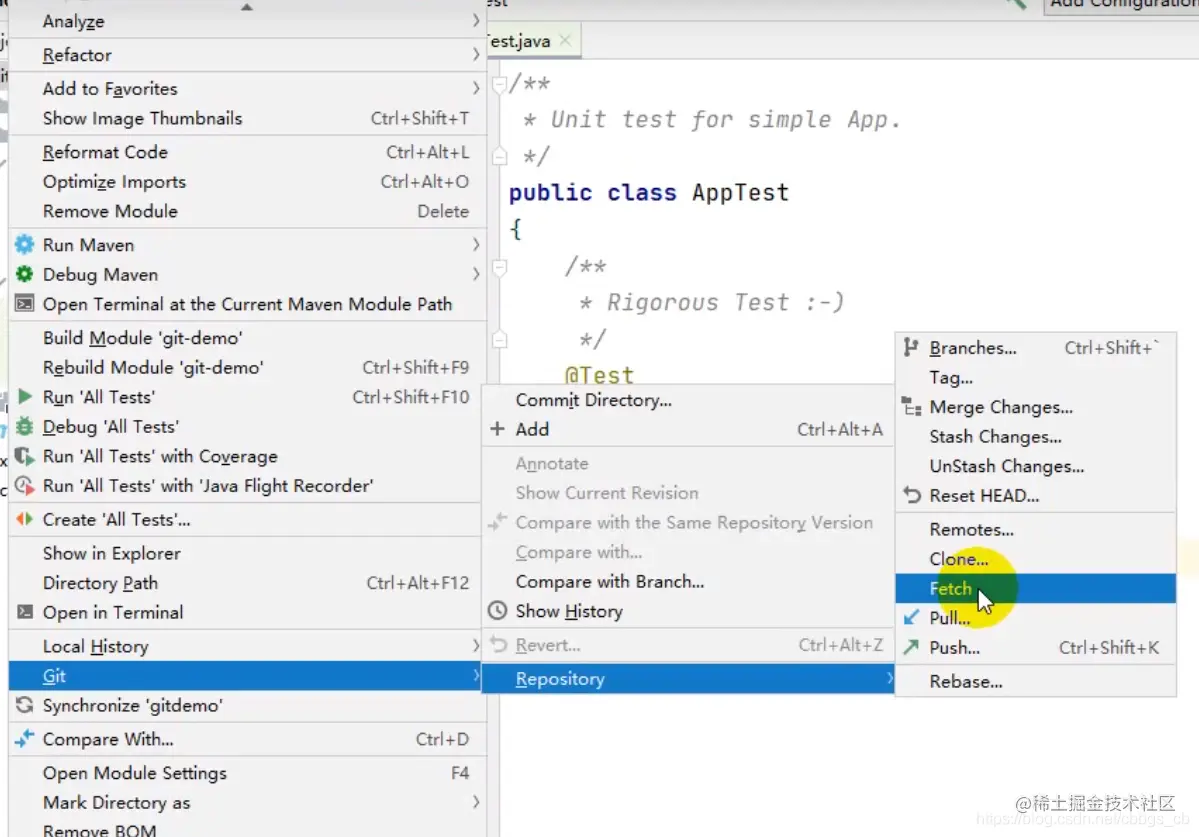Click the plus icon next to Add
Viewport: 1199px width, 837px height.
tap(497, 429)
